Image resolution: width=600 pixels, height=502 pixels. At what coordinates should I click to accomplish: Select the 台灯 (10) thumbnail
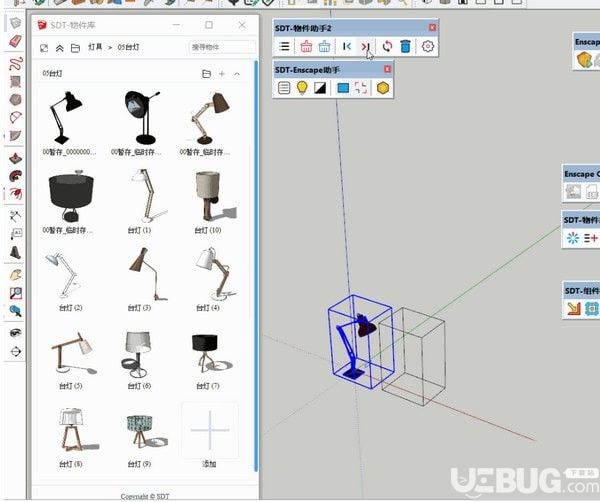pos(214,196)
